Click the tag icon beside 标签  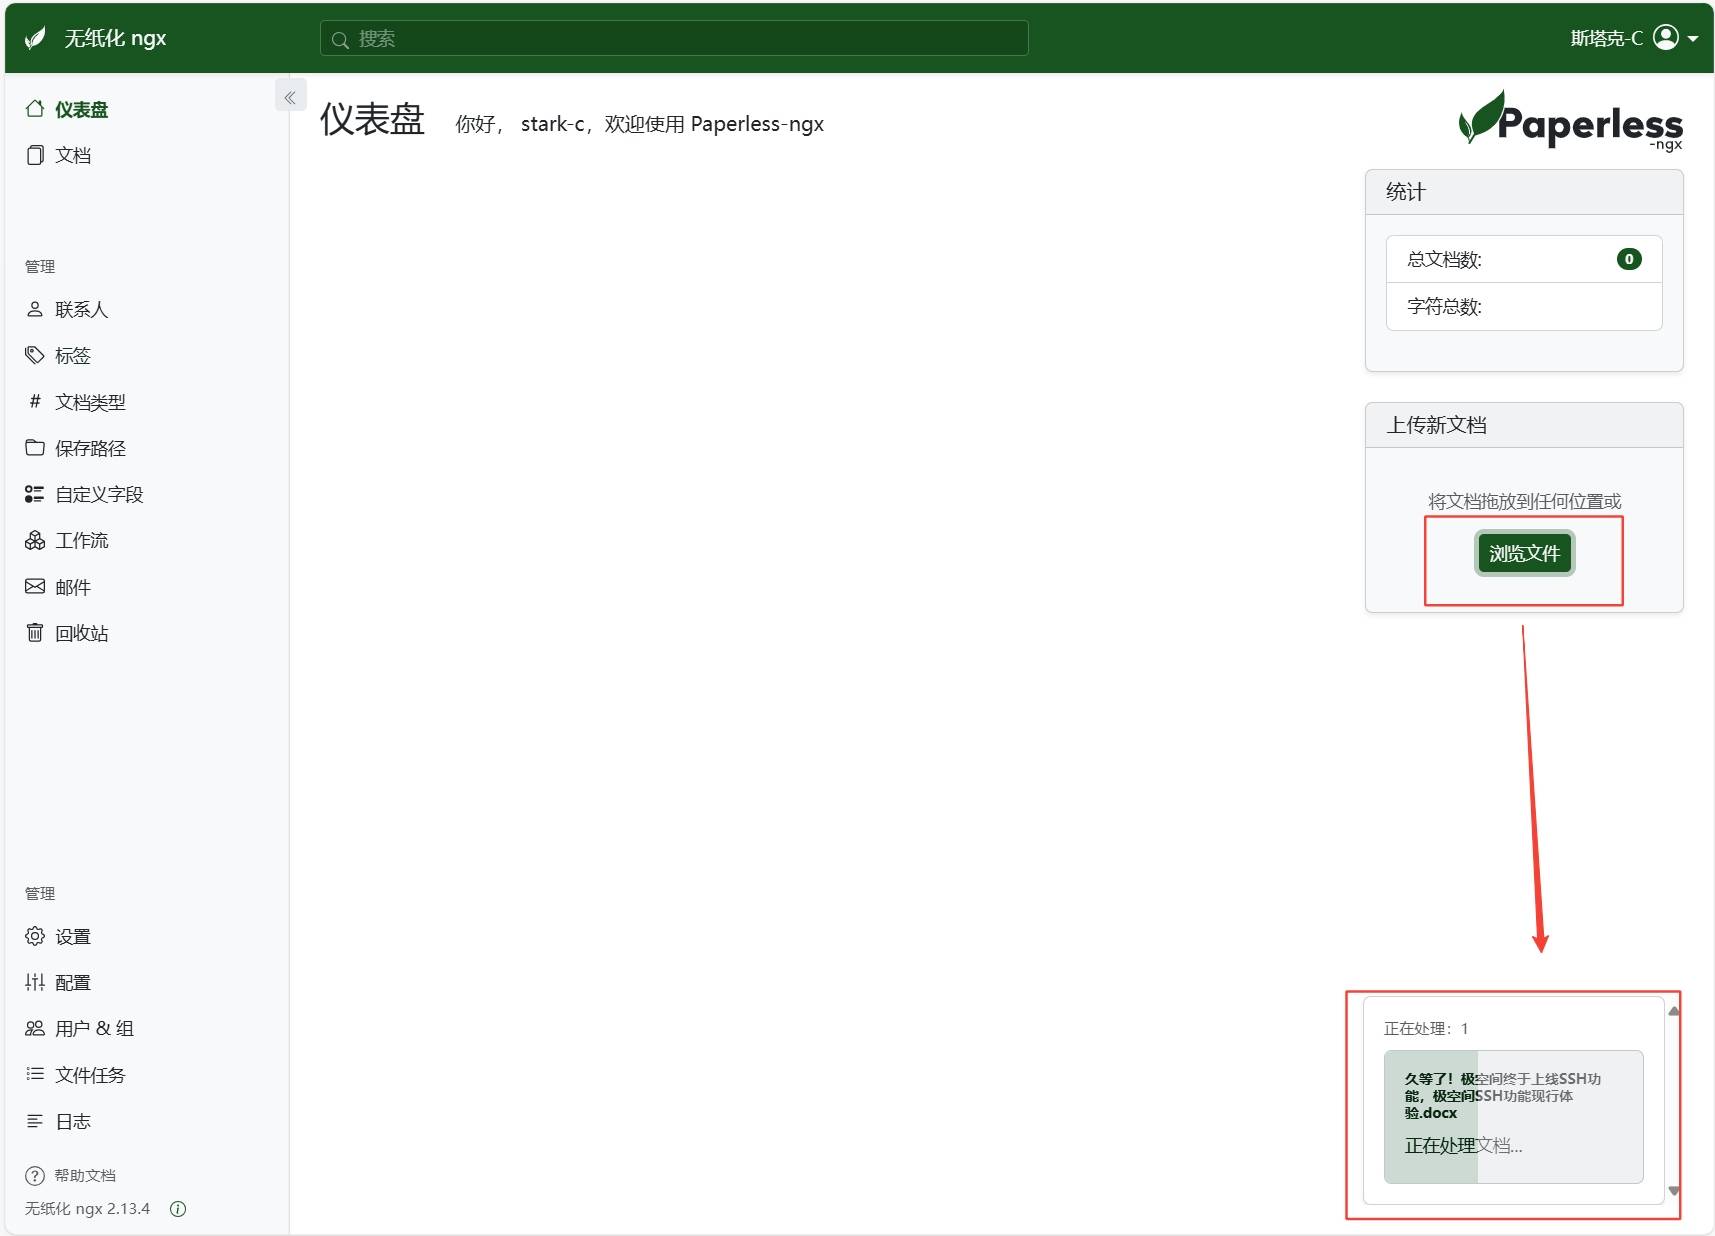click(x=35, y=355)
